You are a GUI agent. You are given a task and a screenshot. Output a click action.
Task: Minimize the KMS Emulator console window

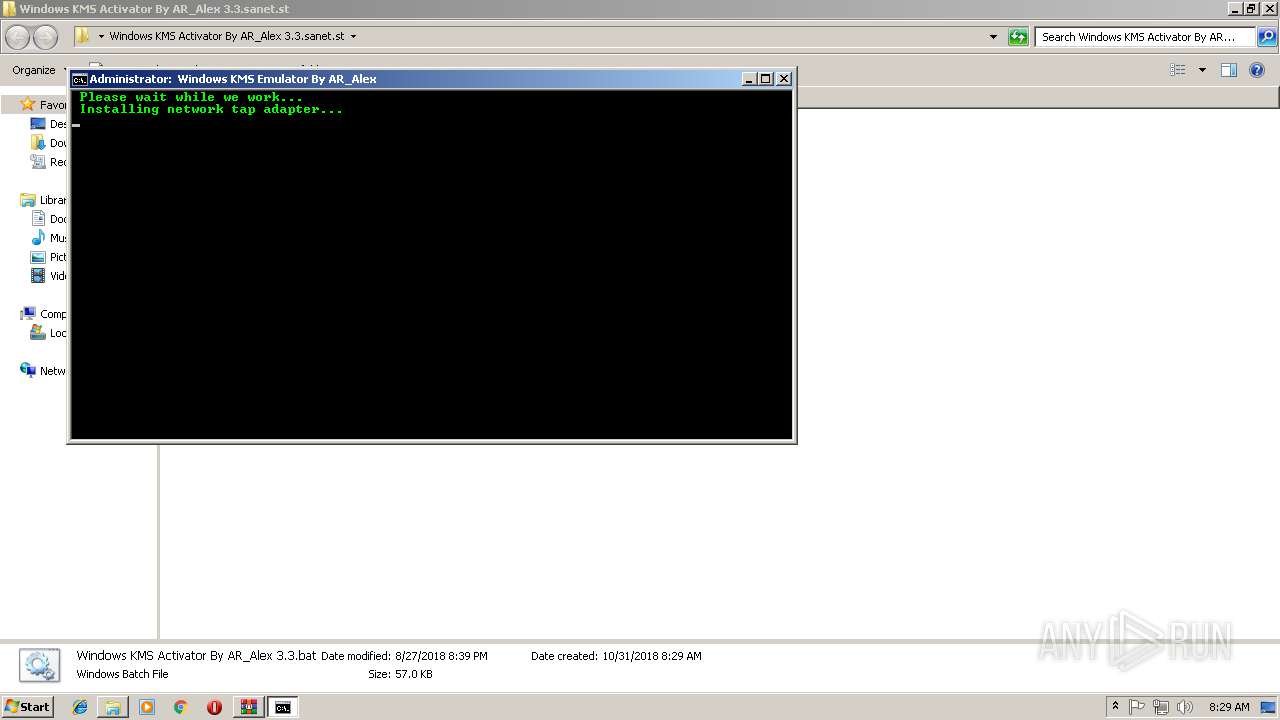tap(749, 79)
